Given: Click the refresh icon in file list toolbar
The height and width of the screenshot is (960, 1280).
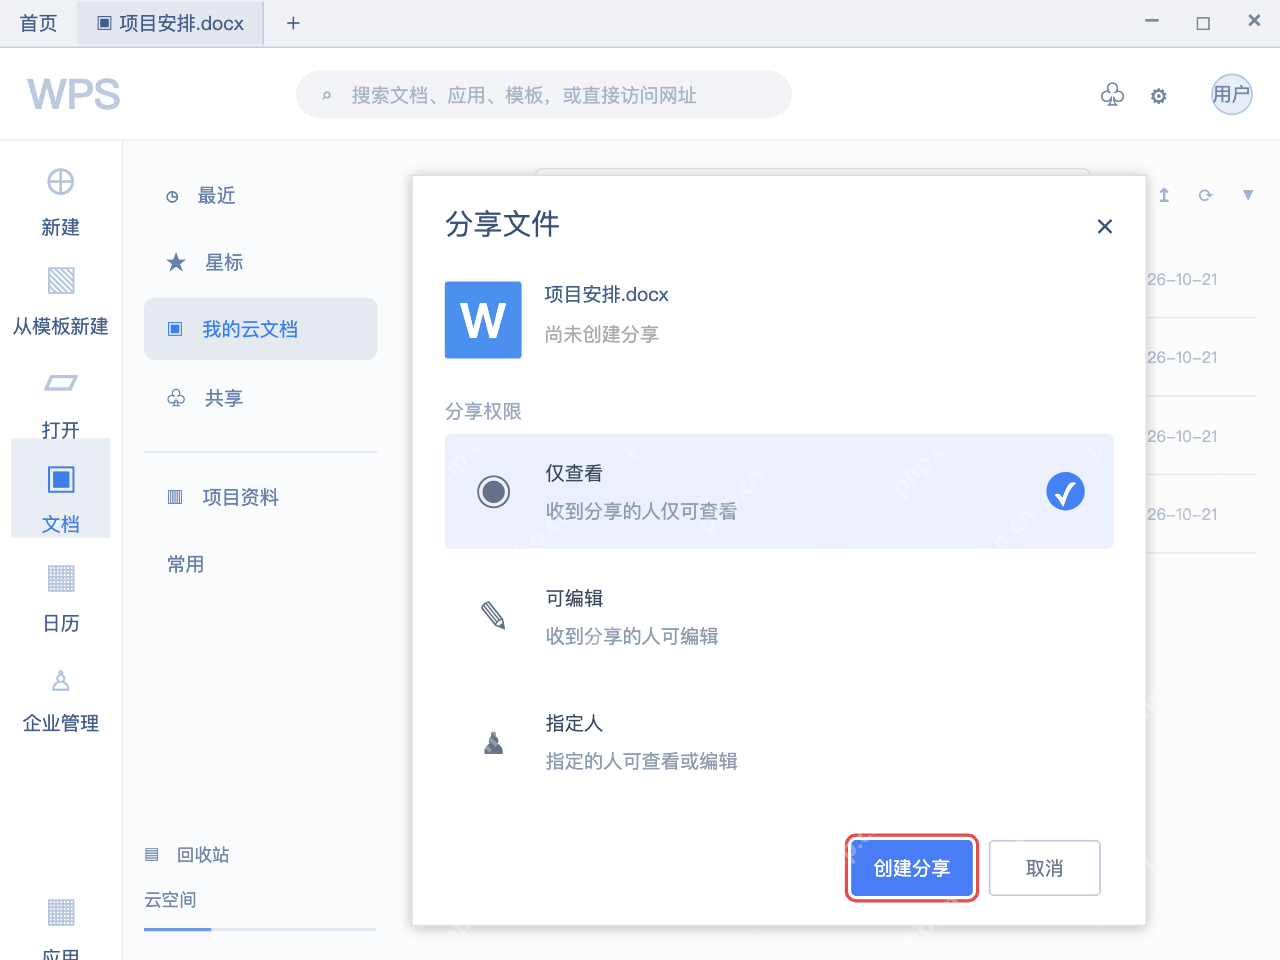Looking at the screenshot, I should pos(1205,195).
